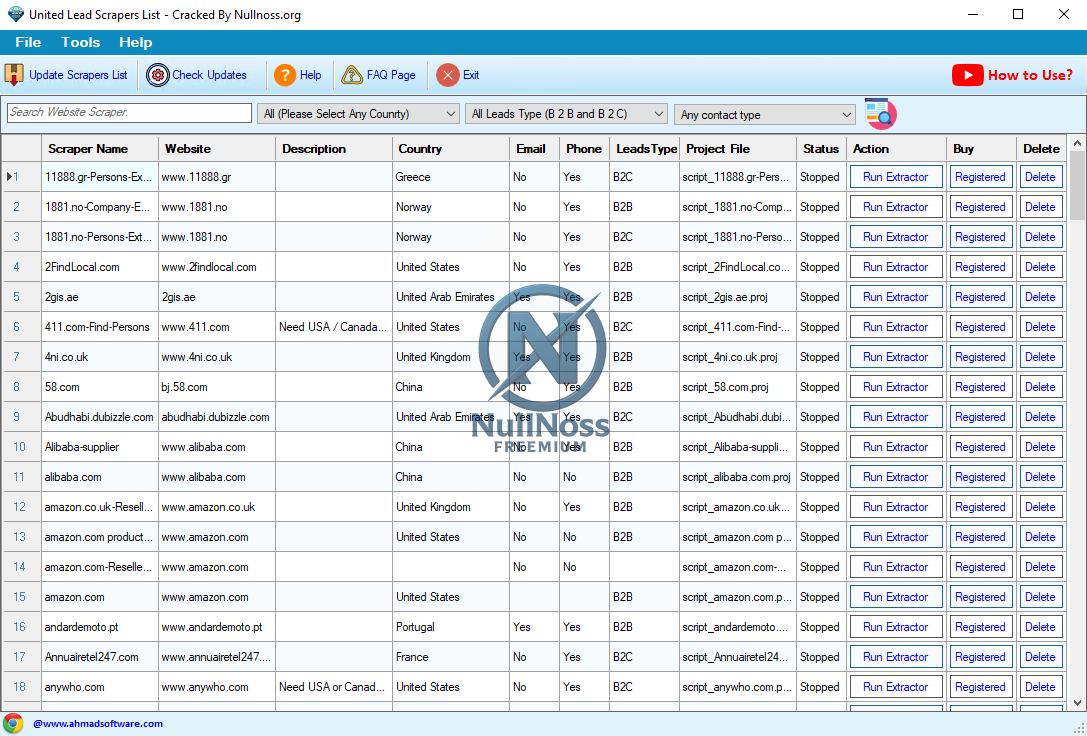Click the vertical scrollbar down arrow

(1077, 702)
